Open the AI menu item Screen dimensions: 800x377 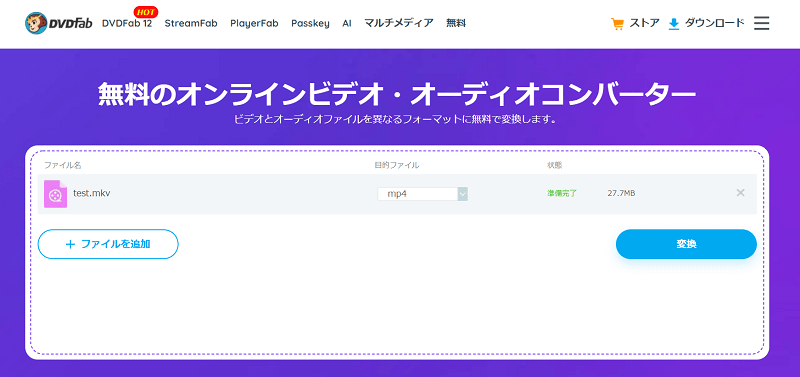[x=347, y=23]
